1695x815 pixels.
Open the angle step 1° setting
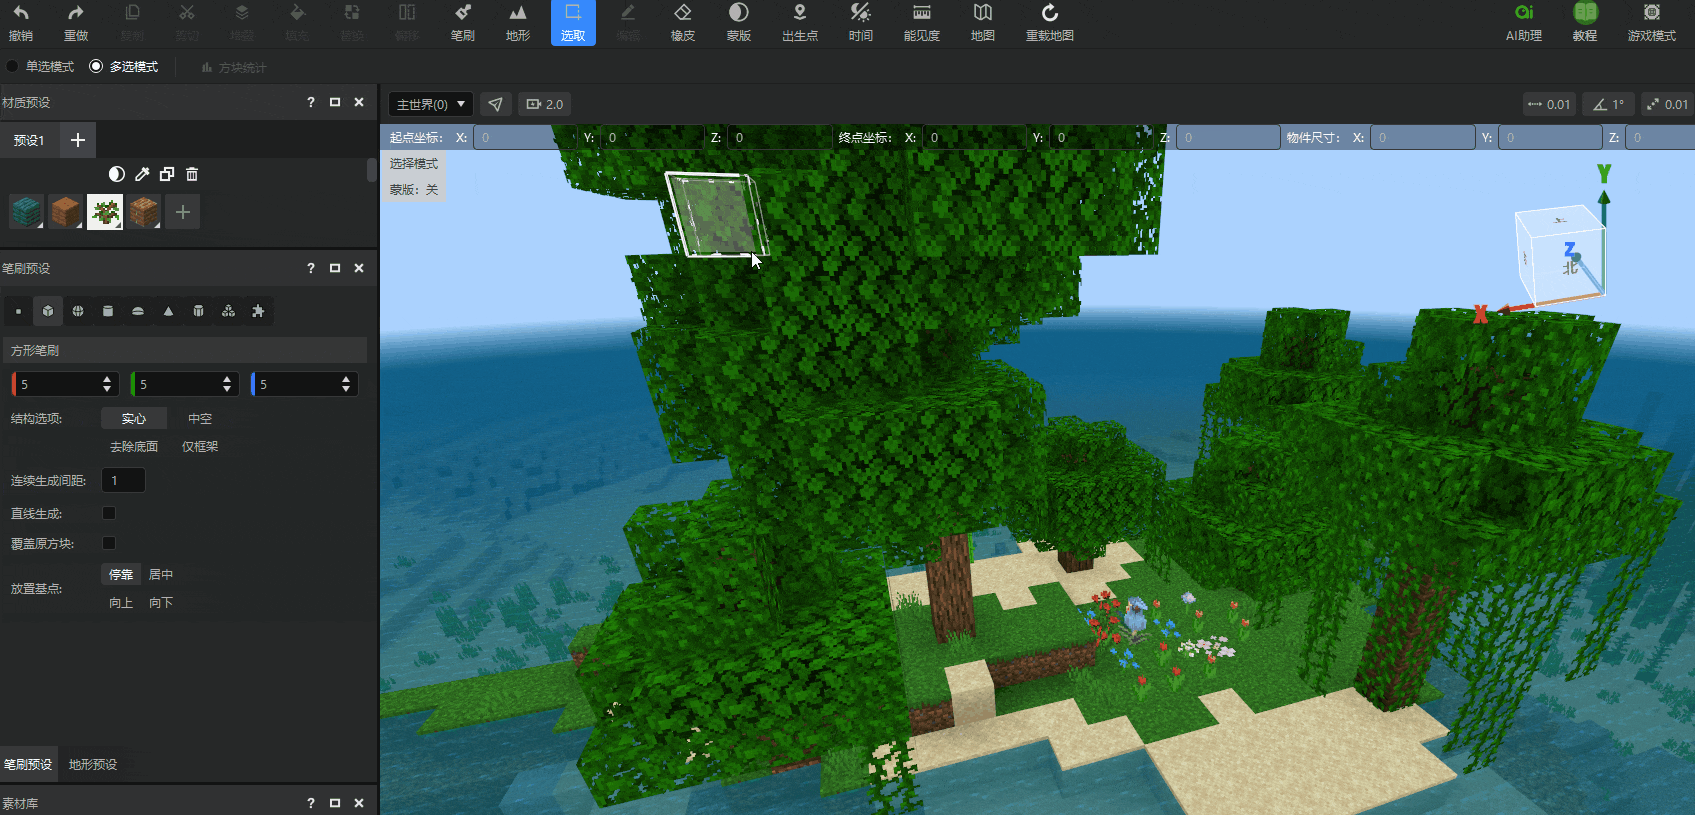pos(1609,104)
